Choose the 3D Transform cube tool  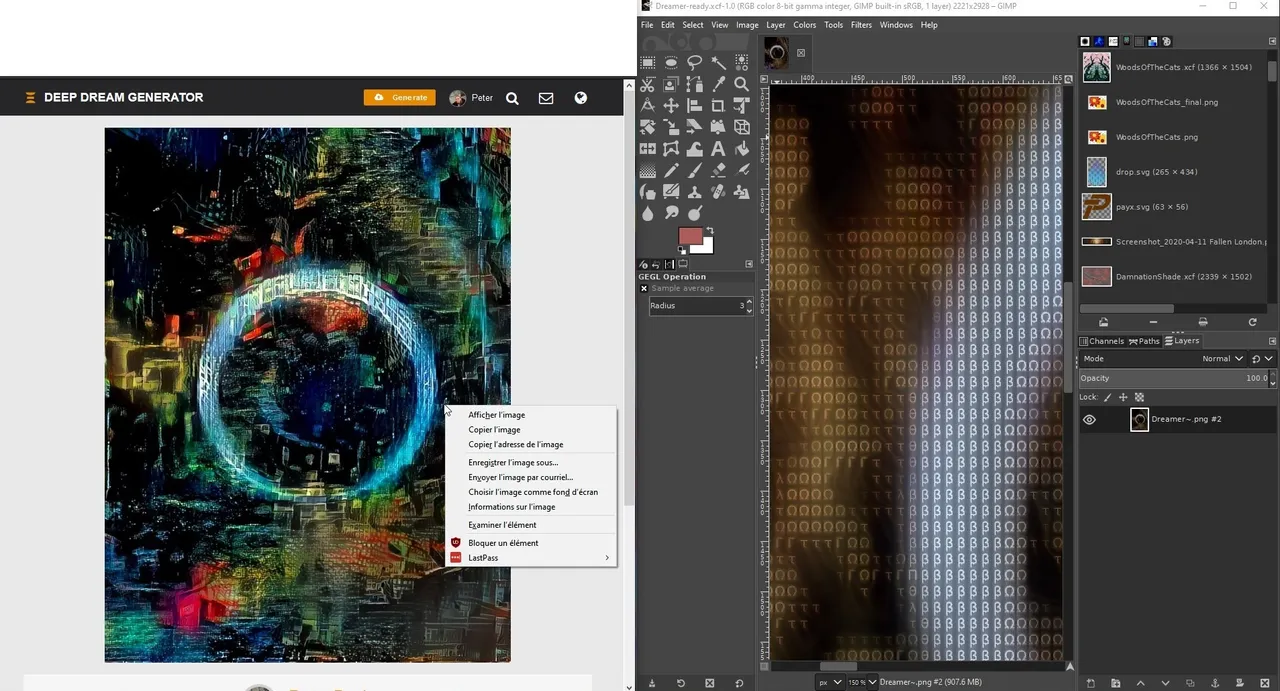click(x=741, y=127)
